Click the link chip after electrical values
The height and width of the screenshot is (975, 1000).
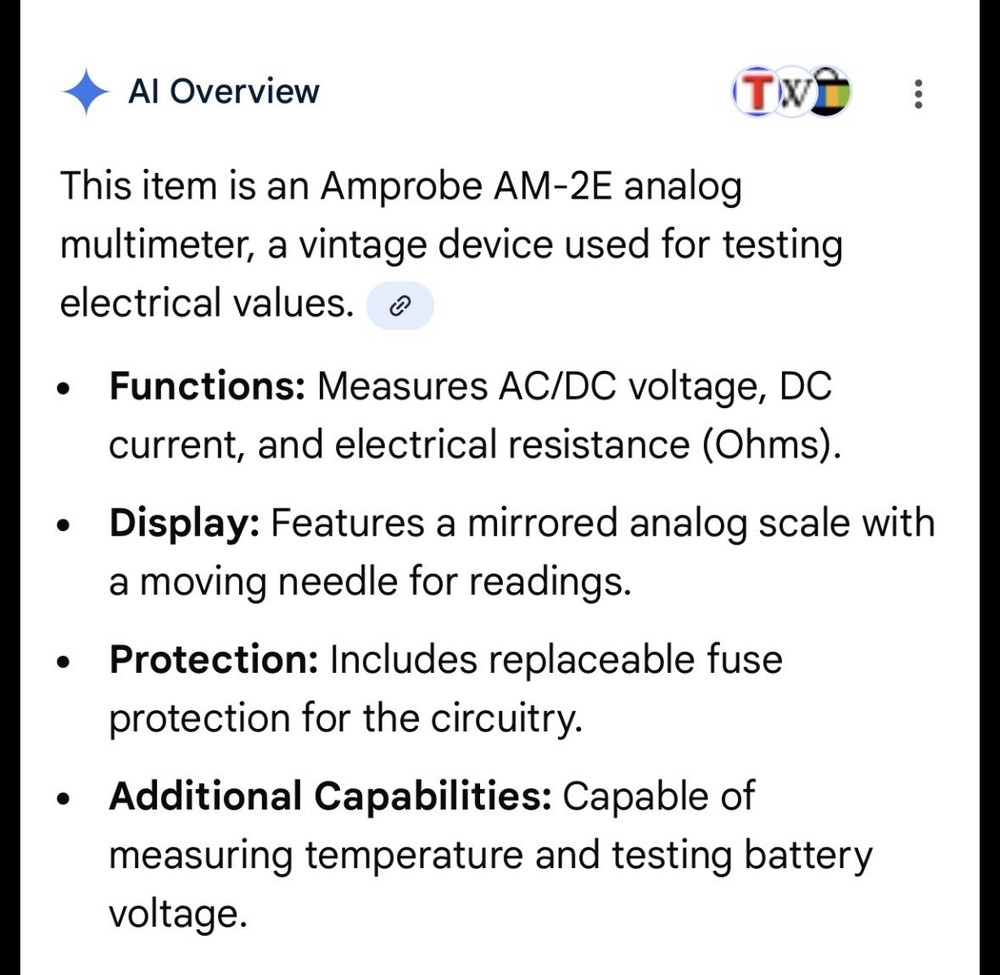(x=399, y=305)
